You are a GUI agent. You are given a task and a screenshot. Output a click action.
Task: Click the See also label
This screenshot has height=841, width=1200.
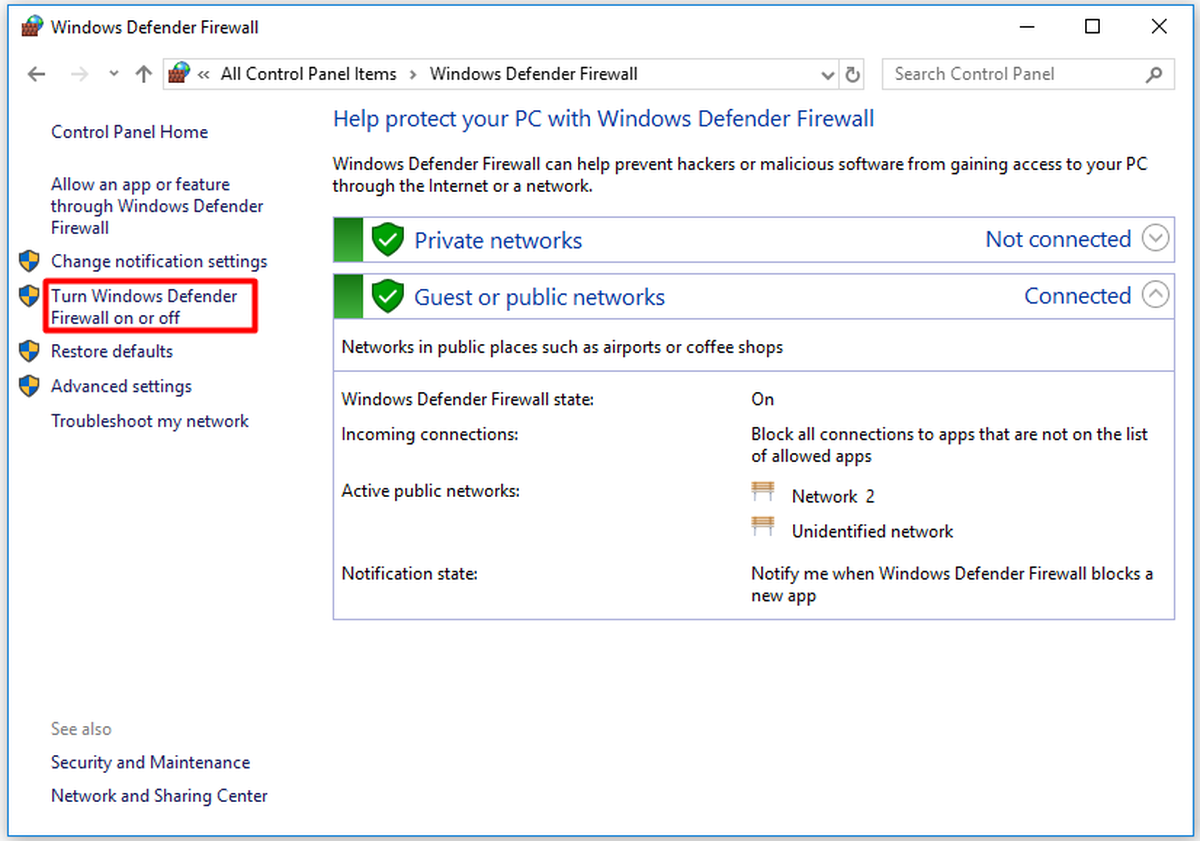click(82, 729)
